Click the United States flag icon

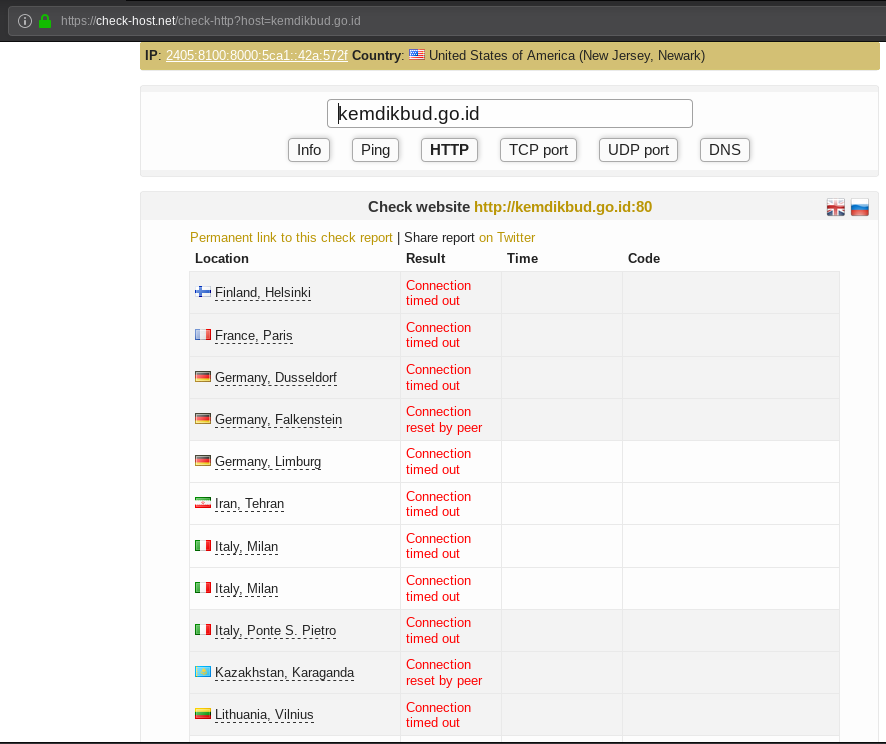click(x=417, y=55)
